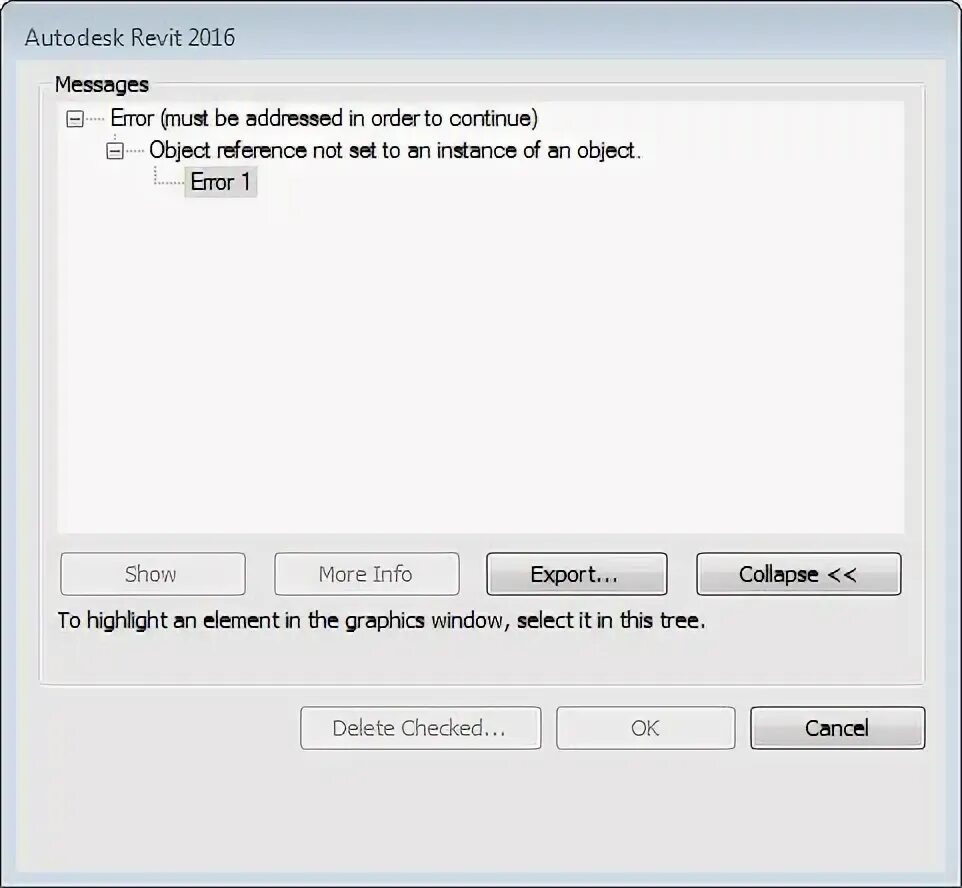
Task: Click the More Info button
Action: [x=366, y=574]
